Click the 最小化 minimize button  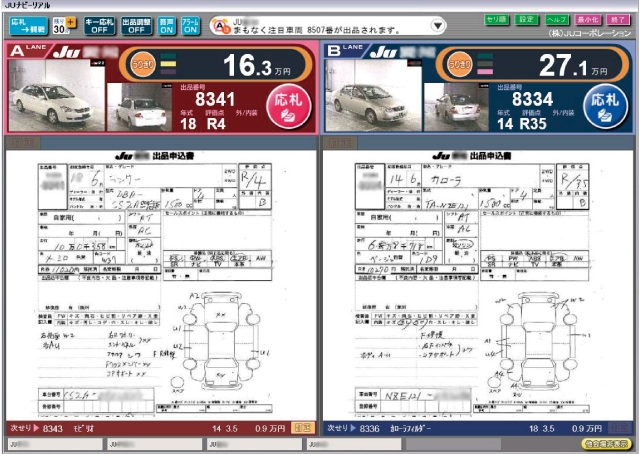[x=587, y=19]
